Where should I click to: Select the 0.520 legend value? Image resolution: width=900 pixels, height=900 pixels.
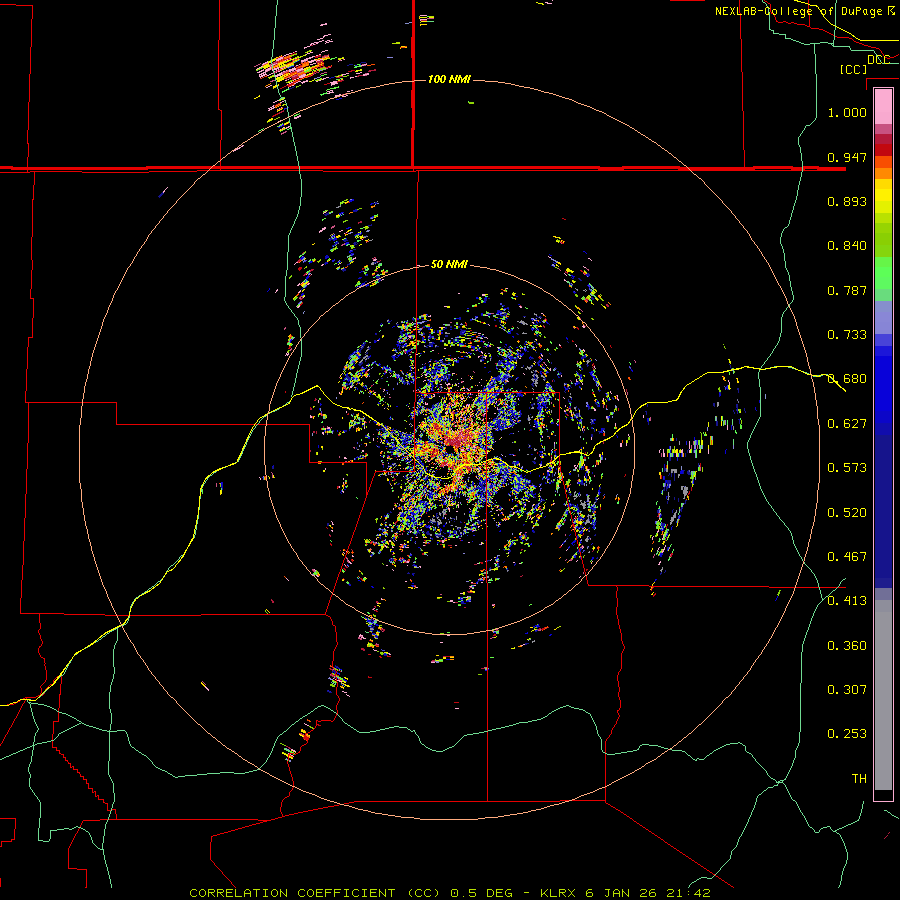pyautogui.click(x=847, y=513)
